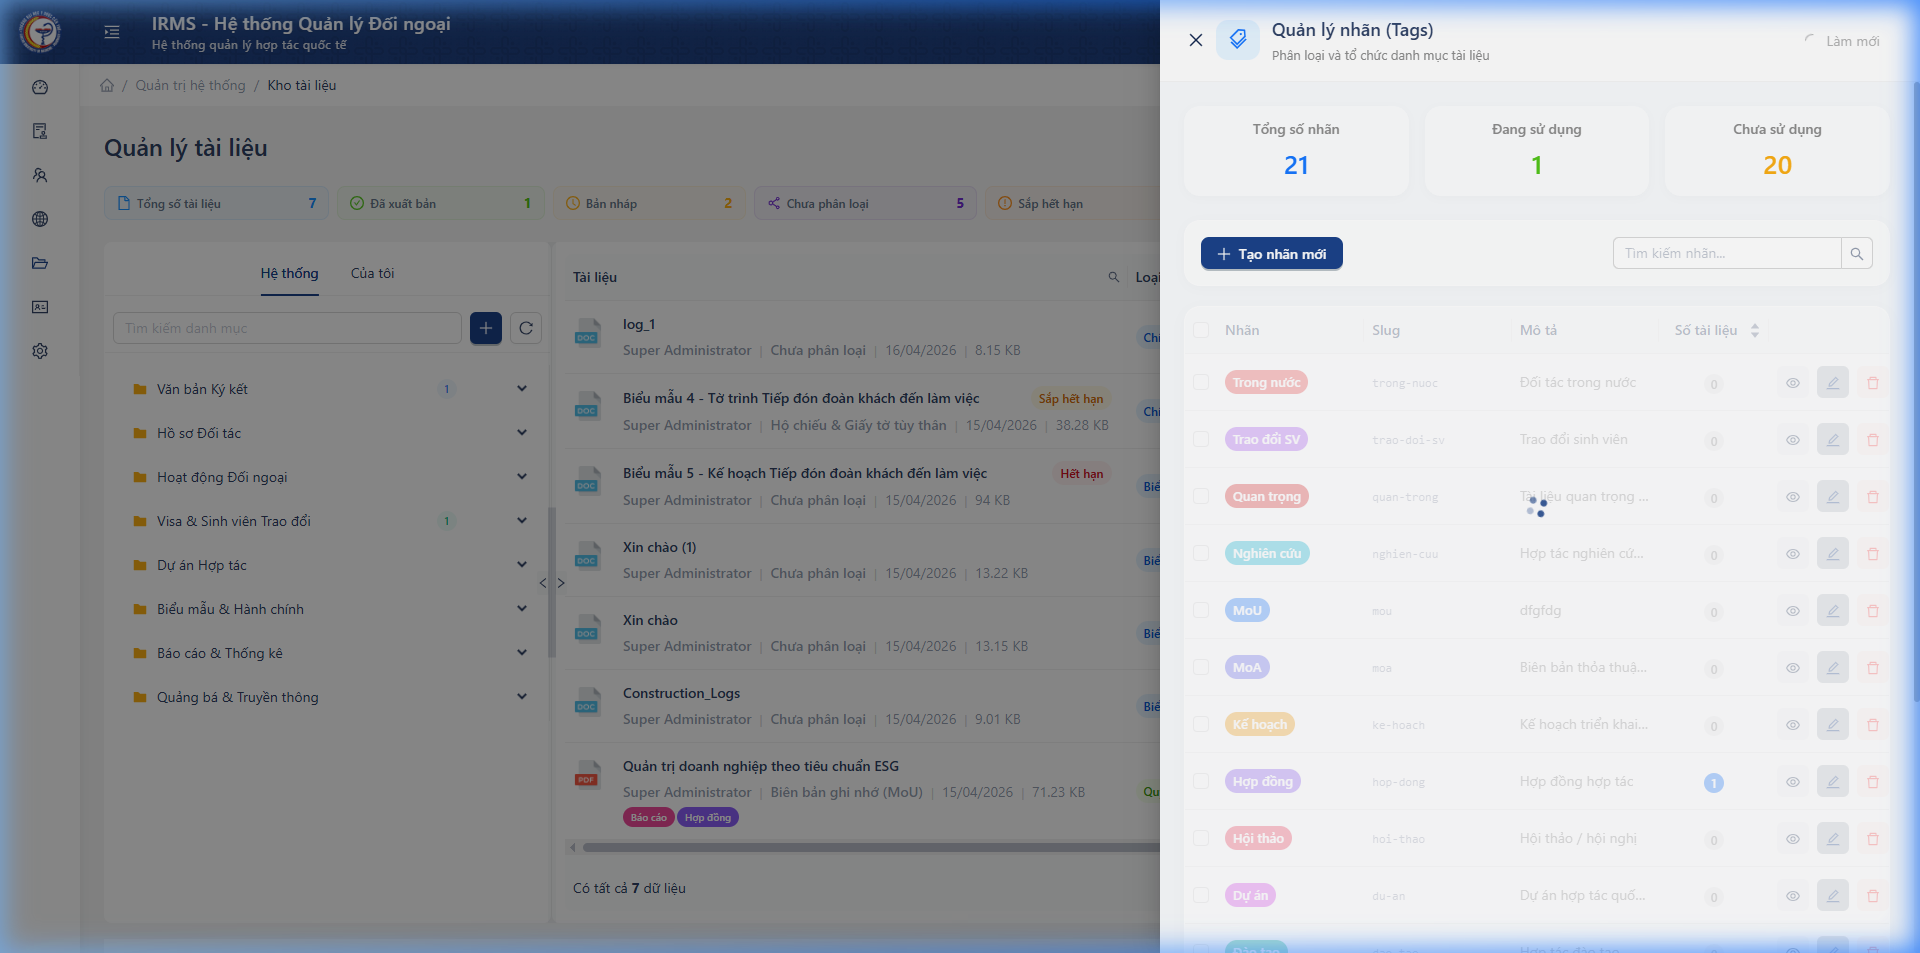Expand the Dự án Hợp tác folder chevron

[521, 565]
